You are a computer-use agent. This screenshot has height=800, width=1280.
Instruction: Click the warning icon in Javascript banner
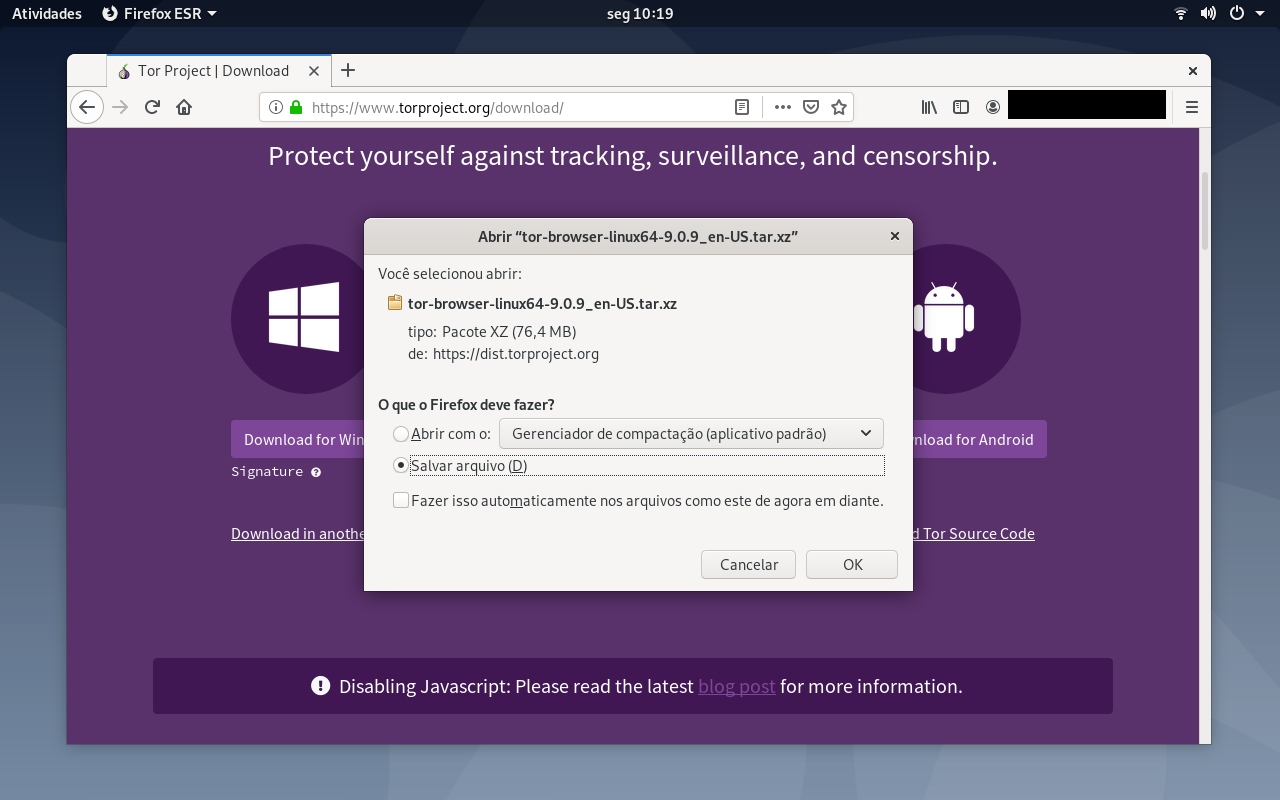point(321,686)
